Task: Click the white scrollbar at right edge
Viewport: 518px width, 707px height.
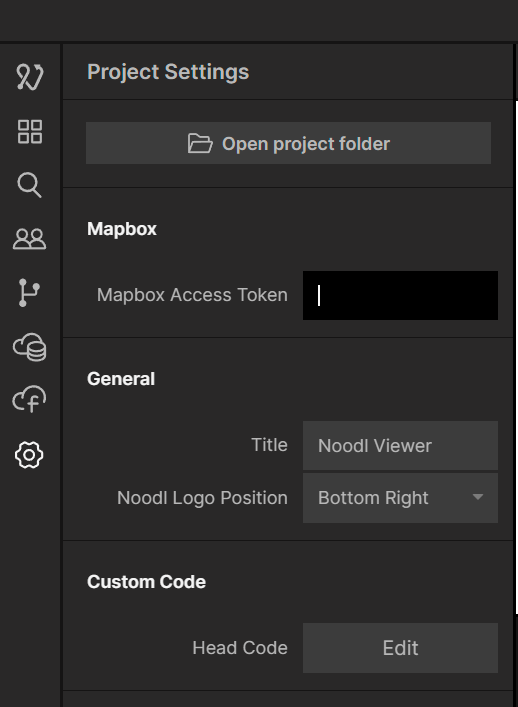Action: tap(517, 357)
